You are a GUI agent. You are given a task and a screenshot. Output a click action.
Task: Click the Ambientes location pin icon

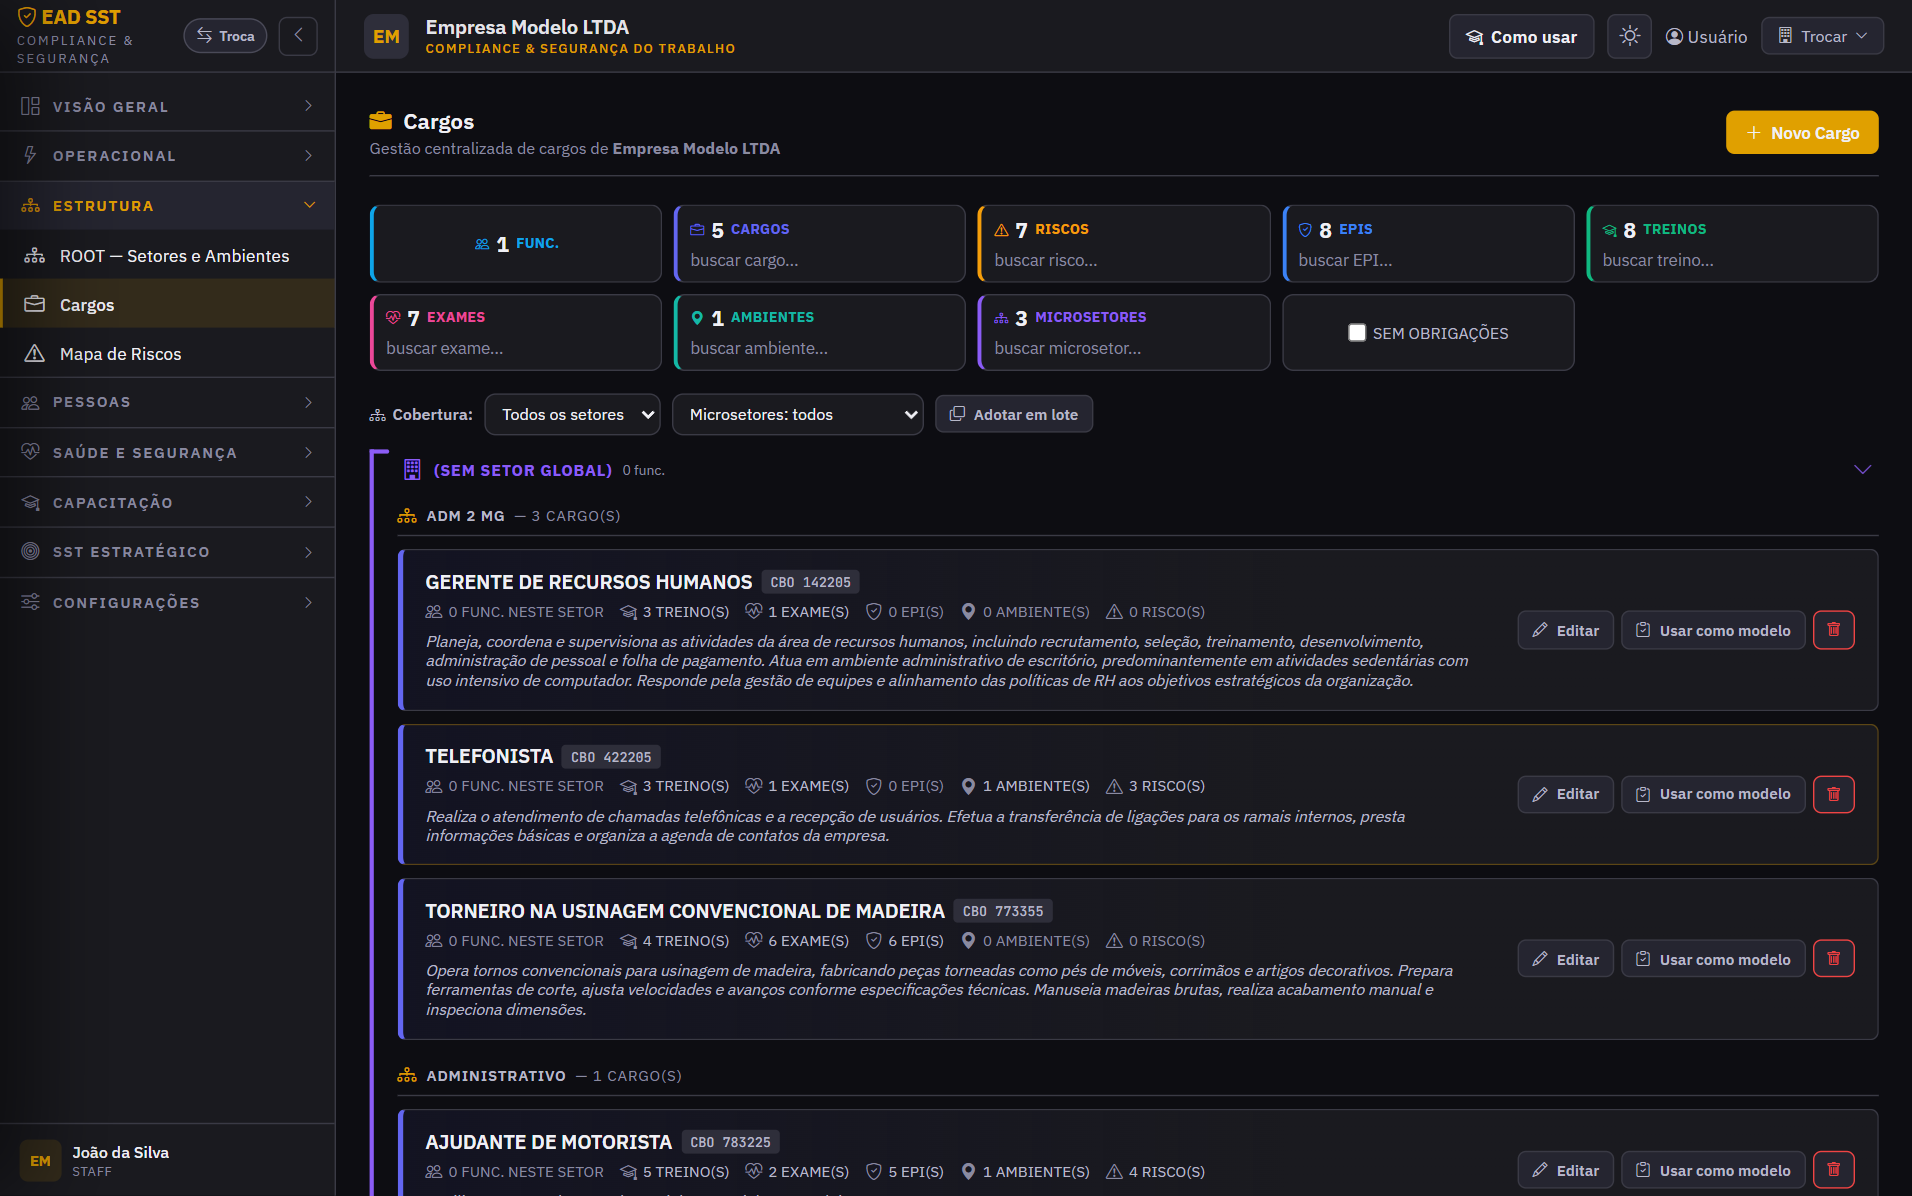point(697,318)
